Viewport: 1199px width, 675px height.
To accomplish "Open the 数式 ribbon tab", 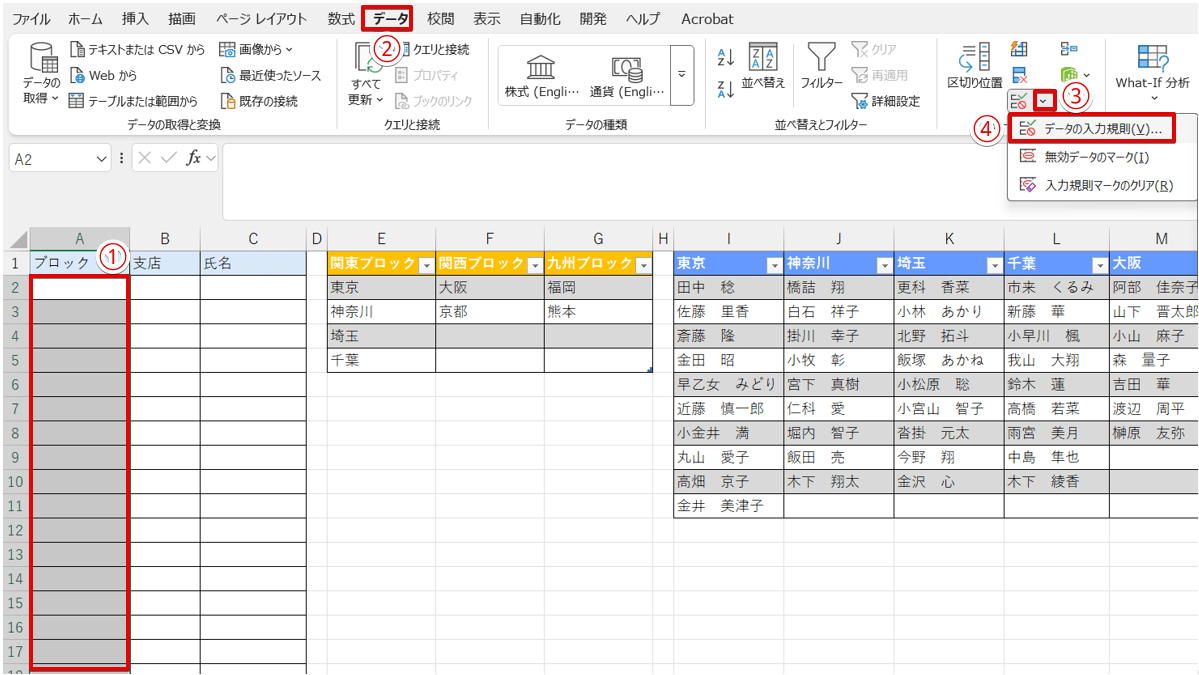I will 340,19.
